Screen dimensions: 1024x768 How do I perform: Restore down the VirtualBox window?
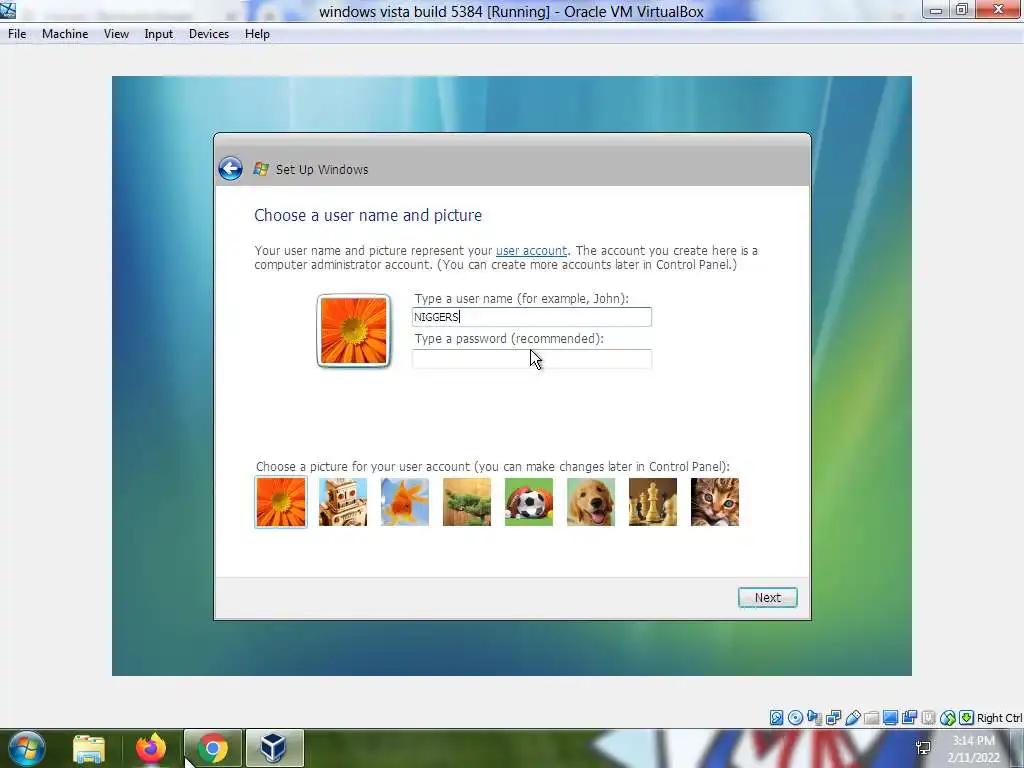point(961,10)
